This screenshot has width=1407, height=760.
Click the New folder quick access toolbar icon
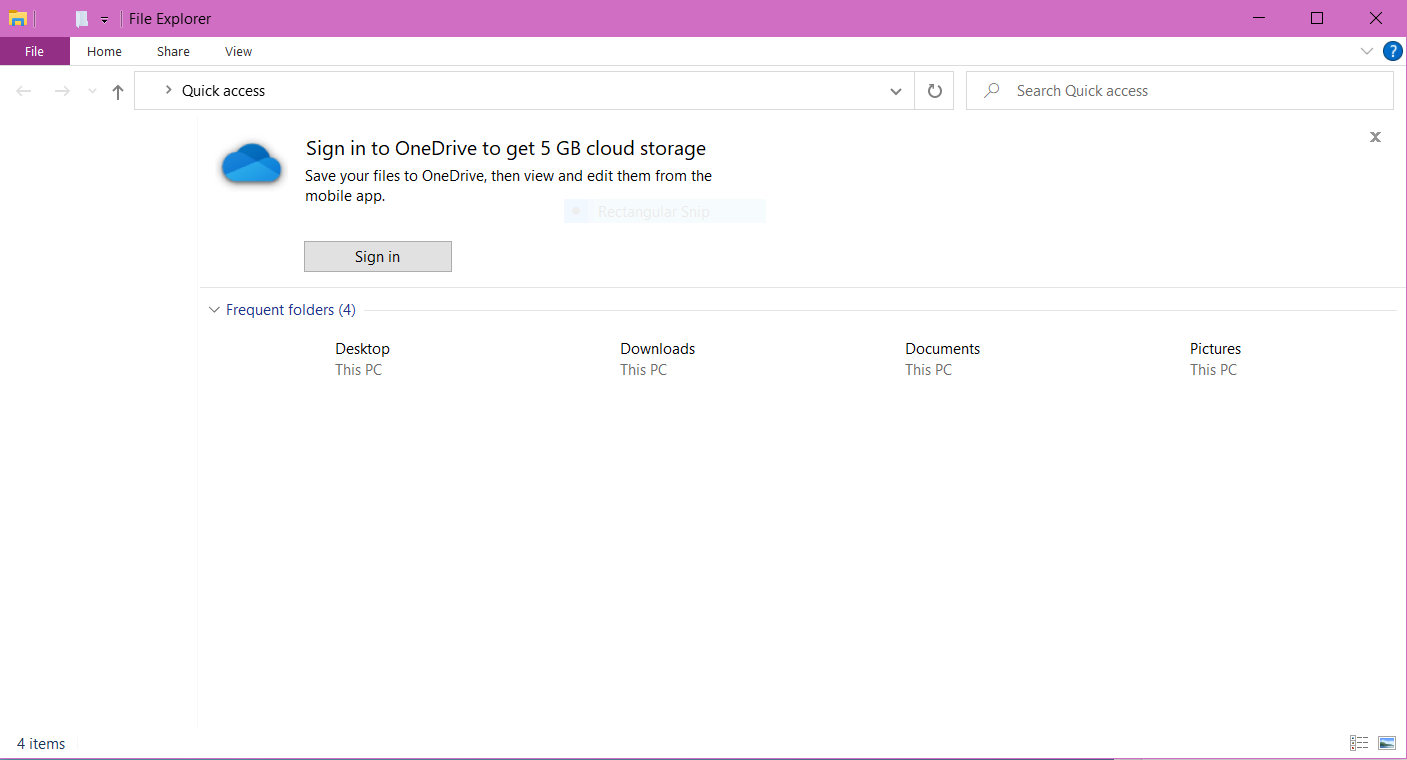pos(82,19)
